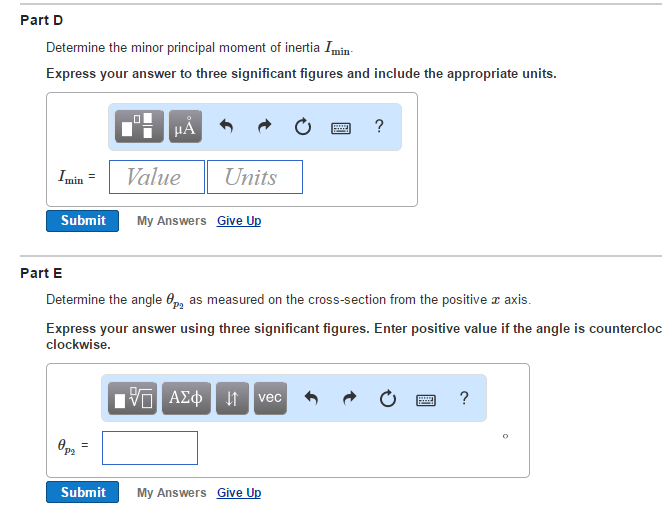Undo last entry in Part E
This screenshot has width=662, height=525.
pyautogui.click(x=311, y=399)
